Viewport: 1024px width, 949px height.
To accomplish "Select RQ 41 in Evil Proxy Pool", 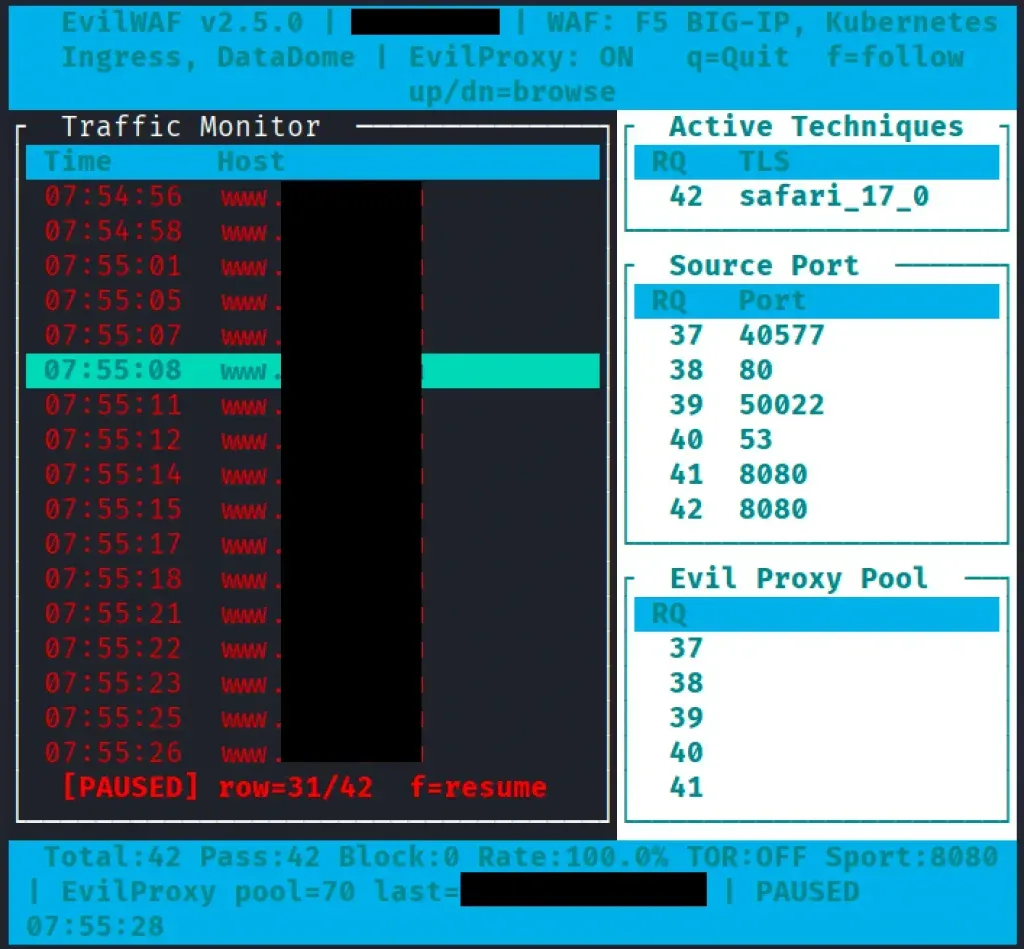I will pyautogui.click(x=816, y=787).
